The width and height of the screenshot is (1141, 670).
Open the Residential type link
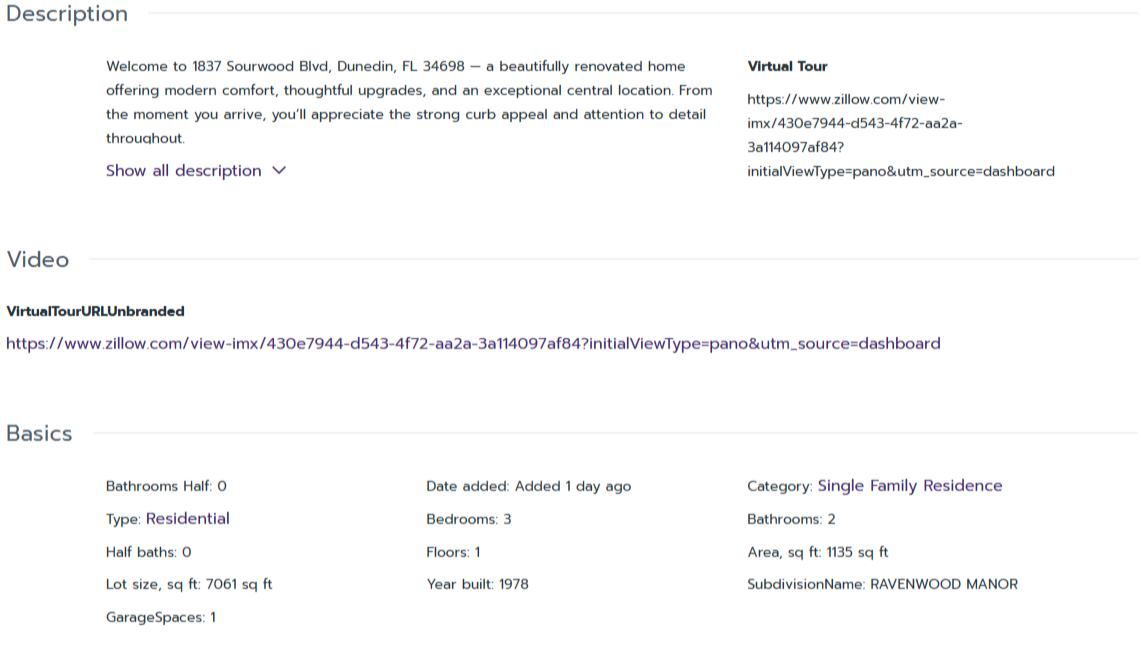(187, 519)
